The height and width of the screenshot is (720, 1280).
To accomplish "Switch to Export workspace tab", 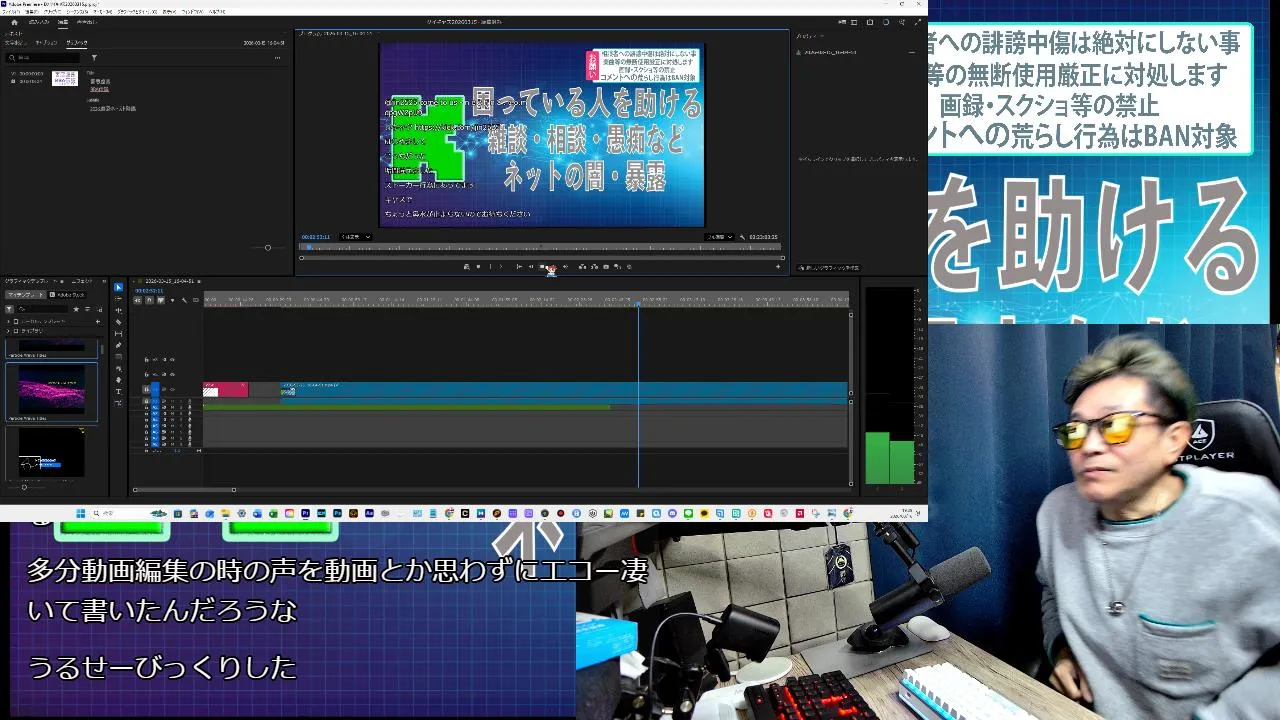I will pyautogui.click(x=87, y=22).
